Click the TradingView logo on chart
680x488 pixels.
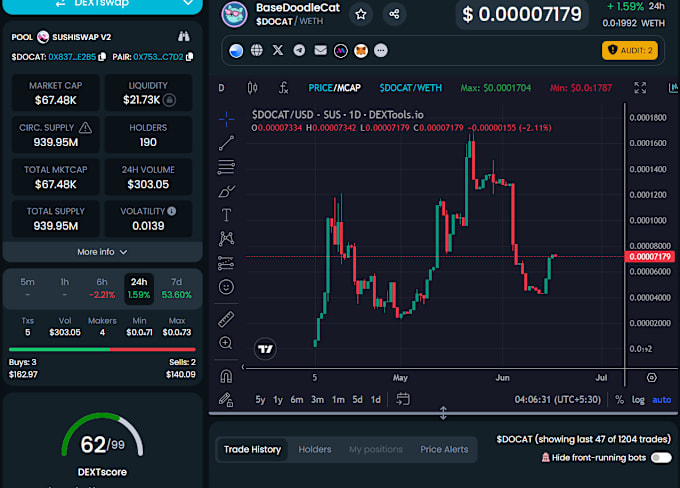pyautogui.click(x=265, y=349)
